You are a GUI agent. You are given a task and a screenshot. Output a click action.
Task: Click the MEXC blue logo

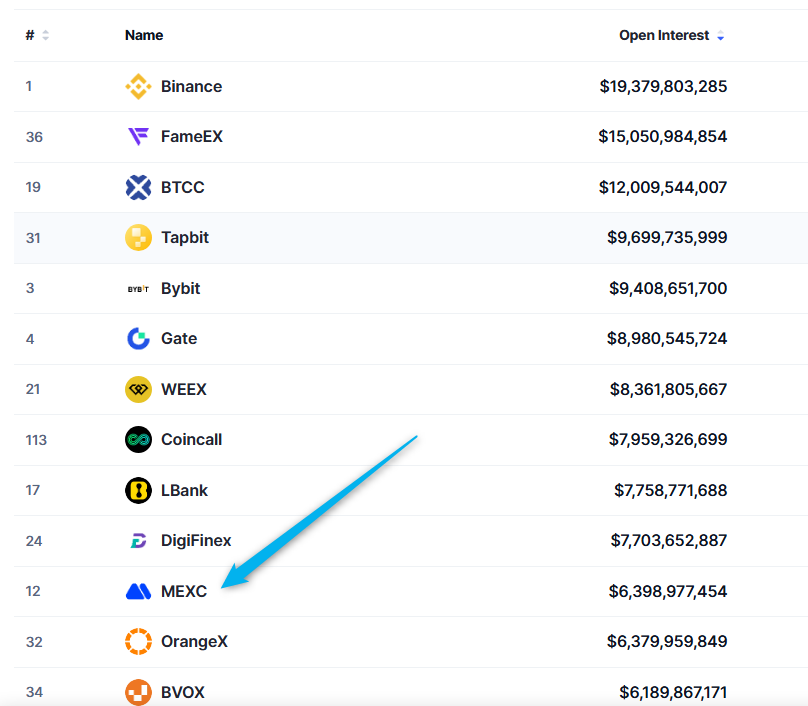(138, 591)
